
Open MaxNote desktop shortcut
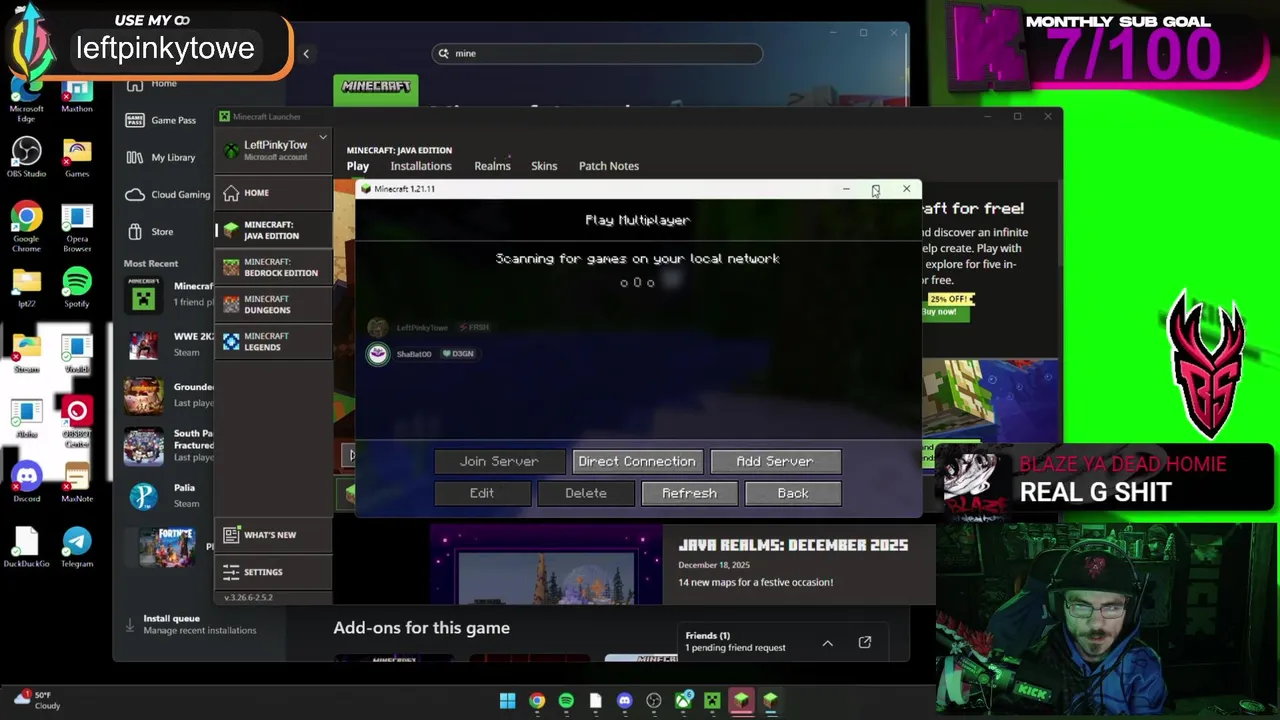click(x=77, y=483)
